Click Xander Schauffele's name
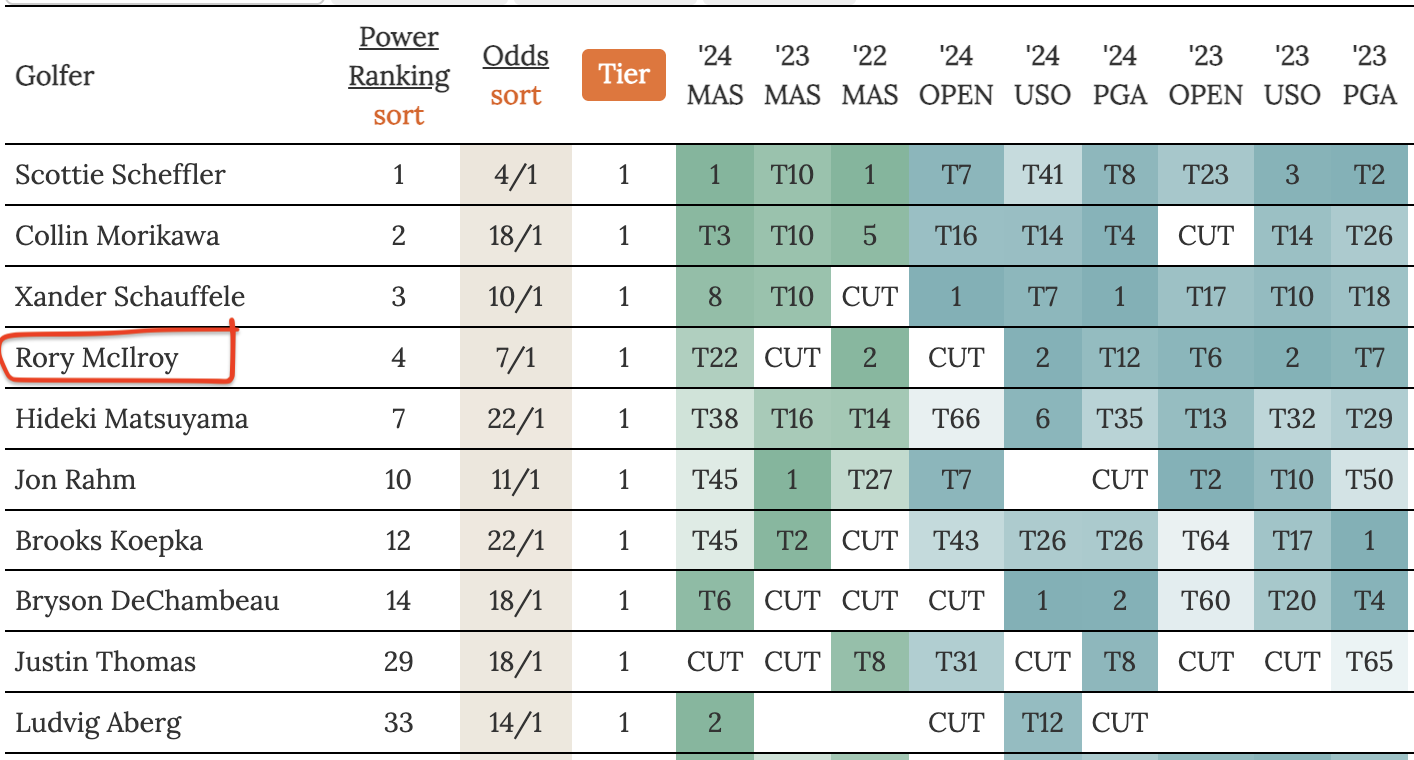The width and height of the screenshot is (1414, 760). pos(130,297)
